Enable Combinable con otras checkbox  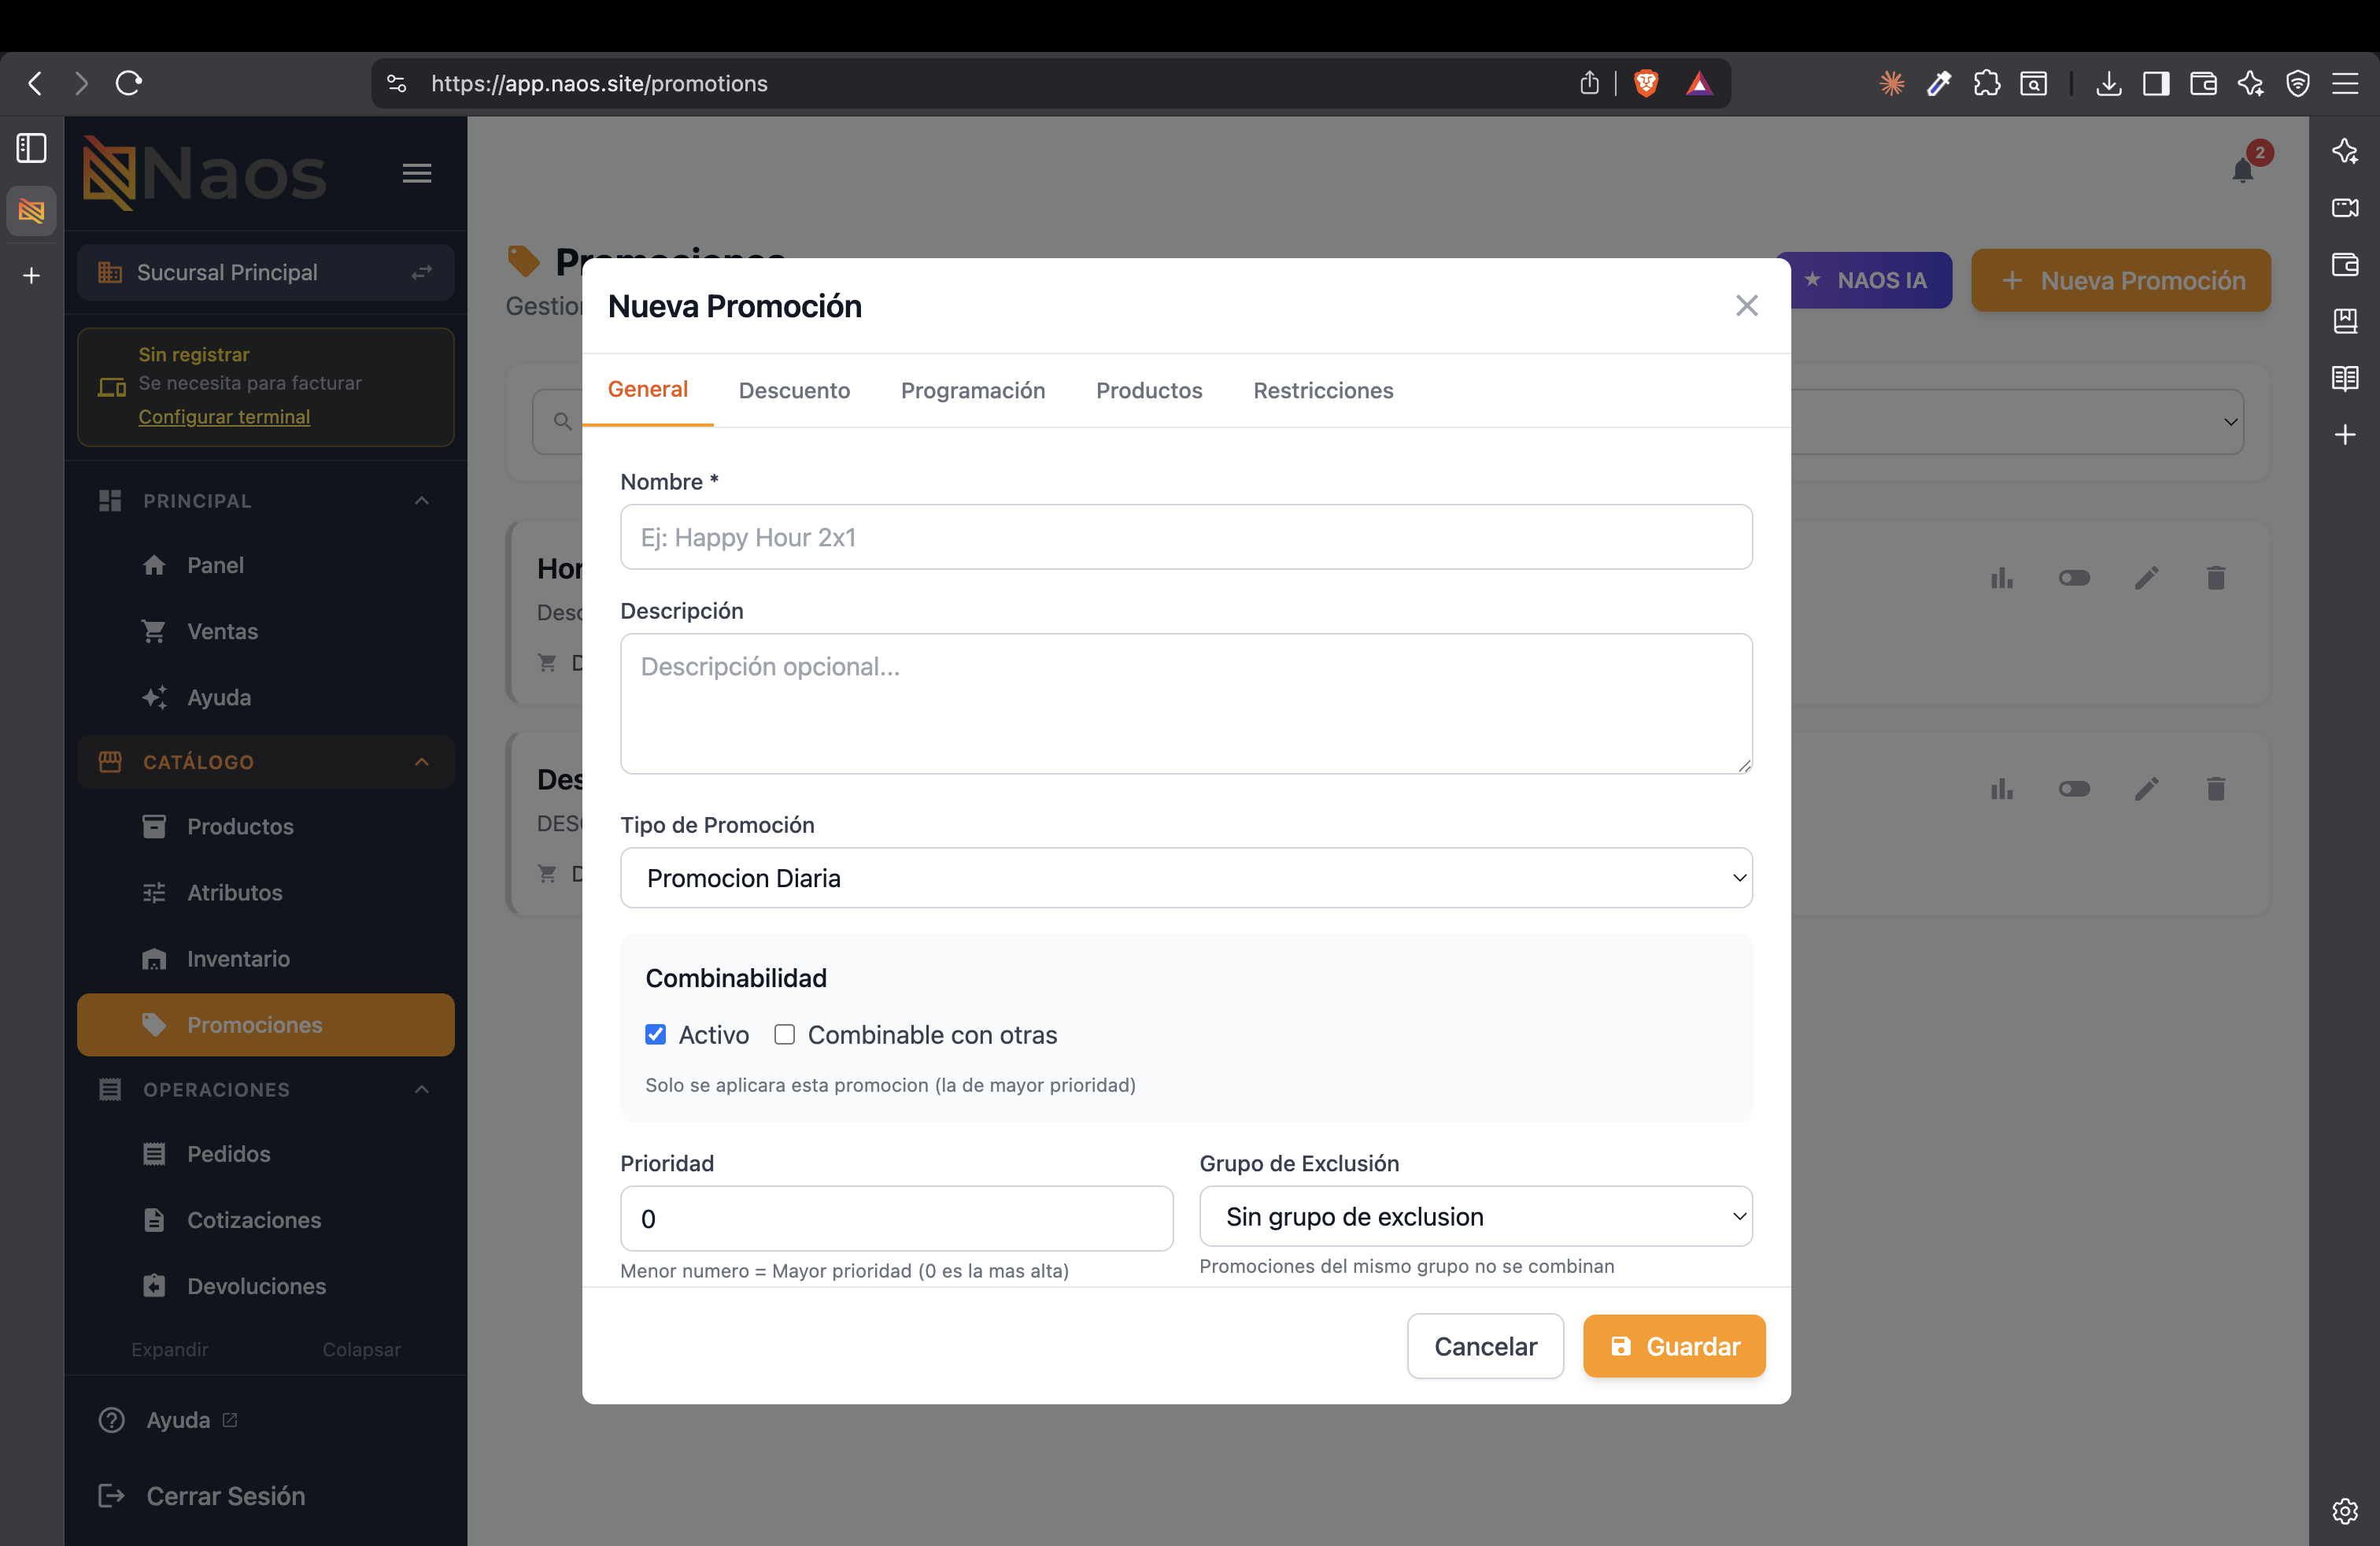coord(784,1034)
